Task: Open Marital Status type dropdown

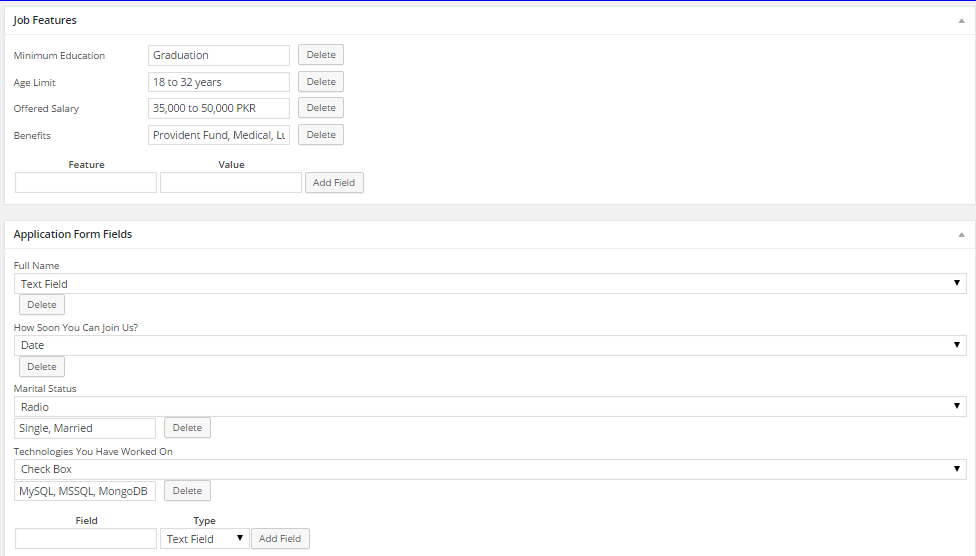Action: pyautogui.click(x=490, y=407)
